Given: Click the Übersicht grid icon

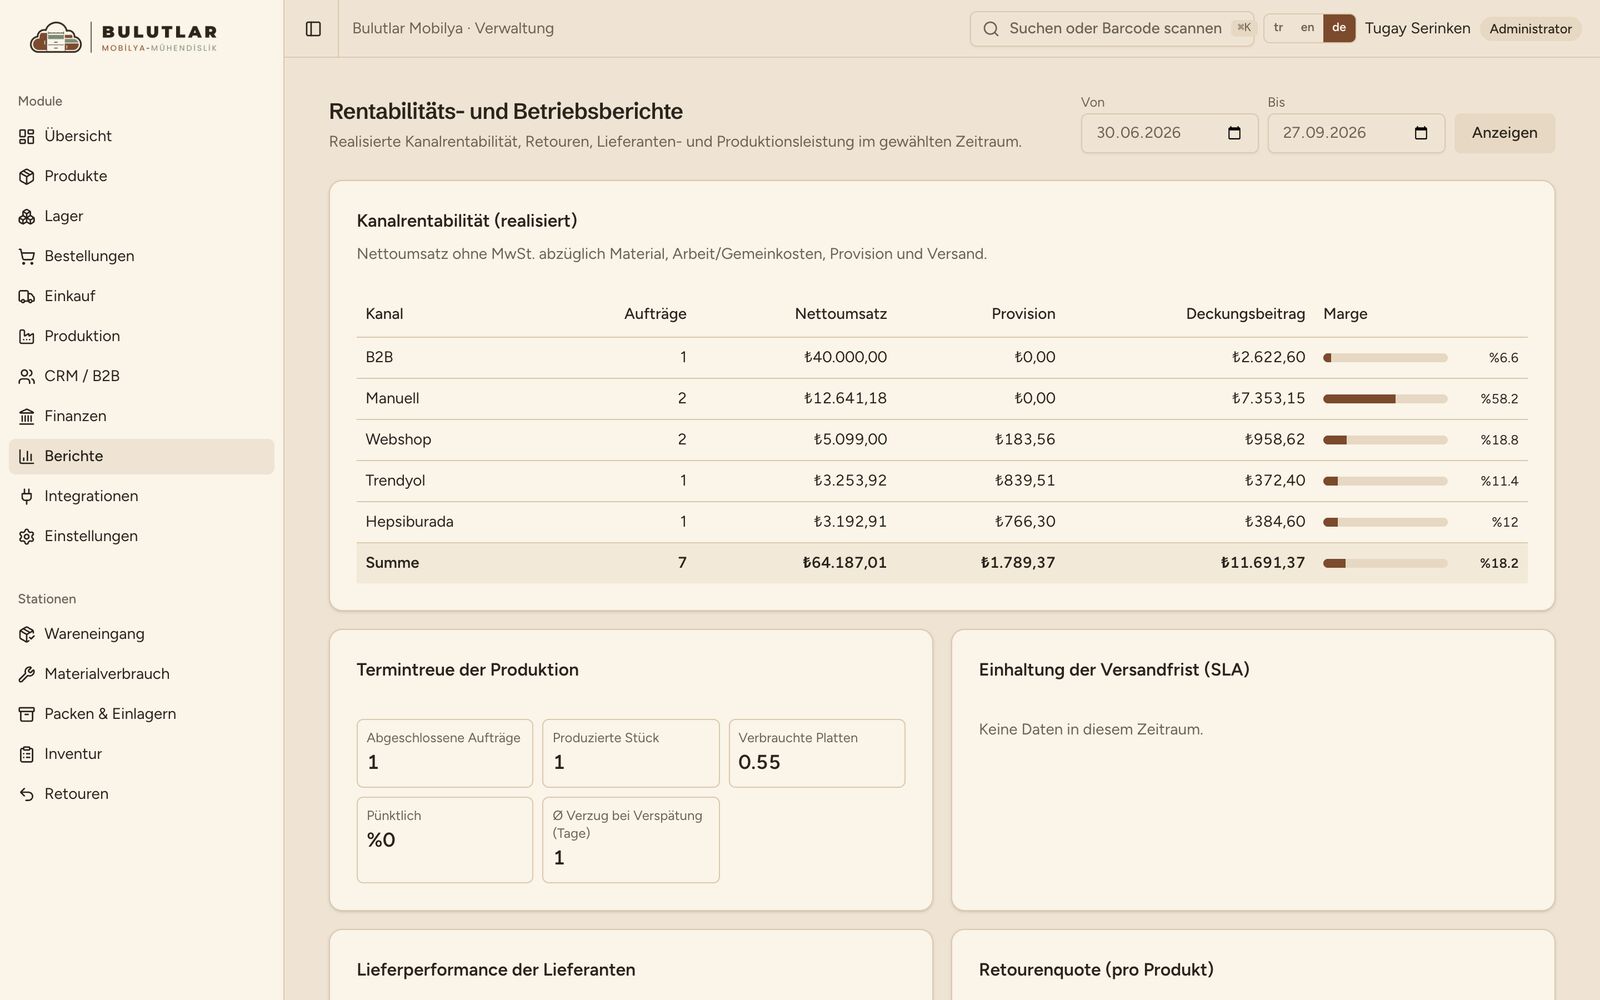Looking at the screenshot, I should tap(27, 136).
